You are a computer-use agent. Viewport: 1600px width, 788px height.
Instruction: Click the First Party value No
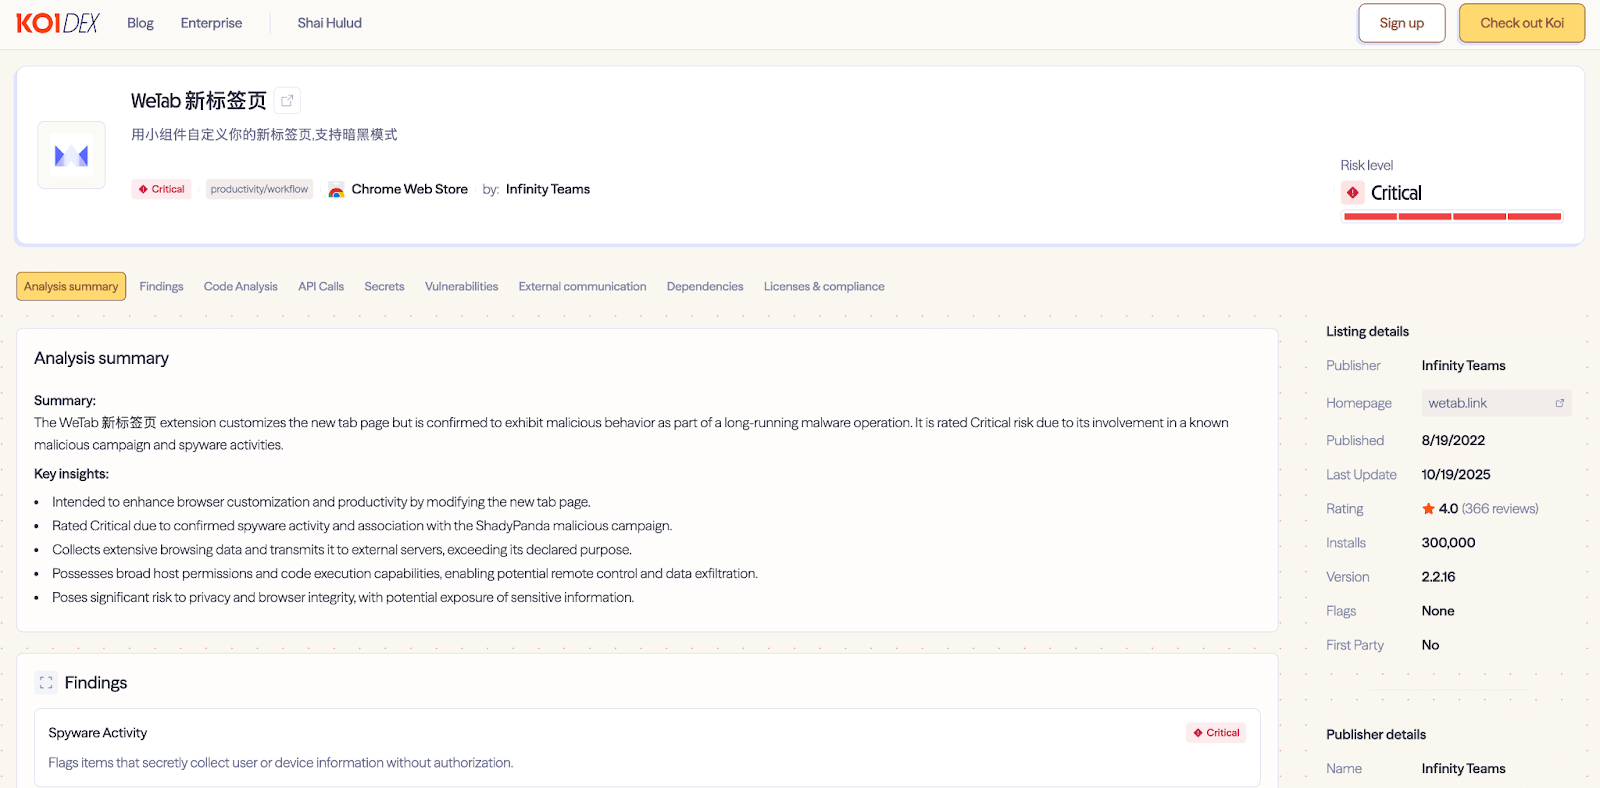click(x=1430, y=645)
